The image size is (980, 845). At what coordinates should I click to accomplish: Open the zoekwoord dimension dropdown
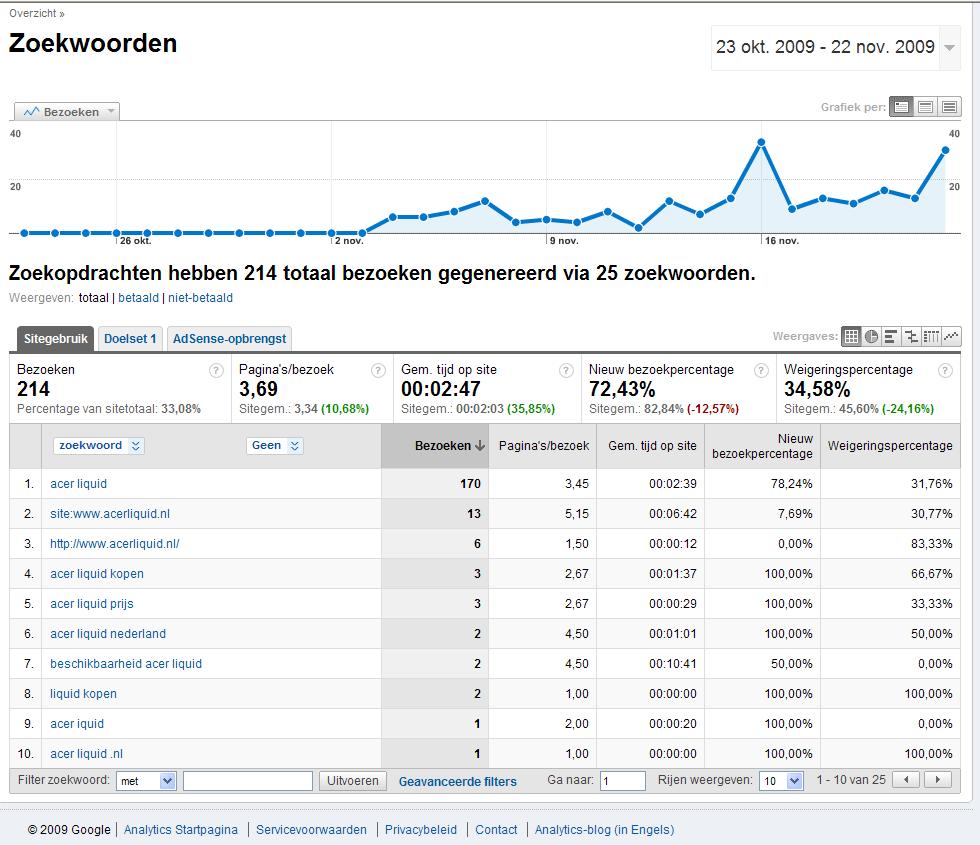pos(99,445)
